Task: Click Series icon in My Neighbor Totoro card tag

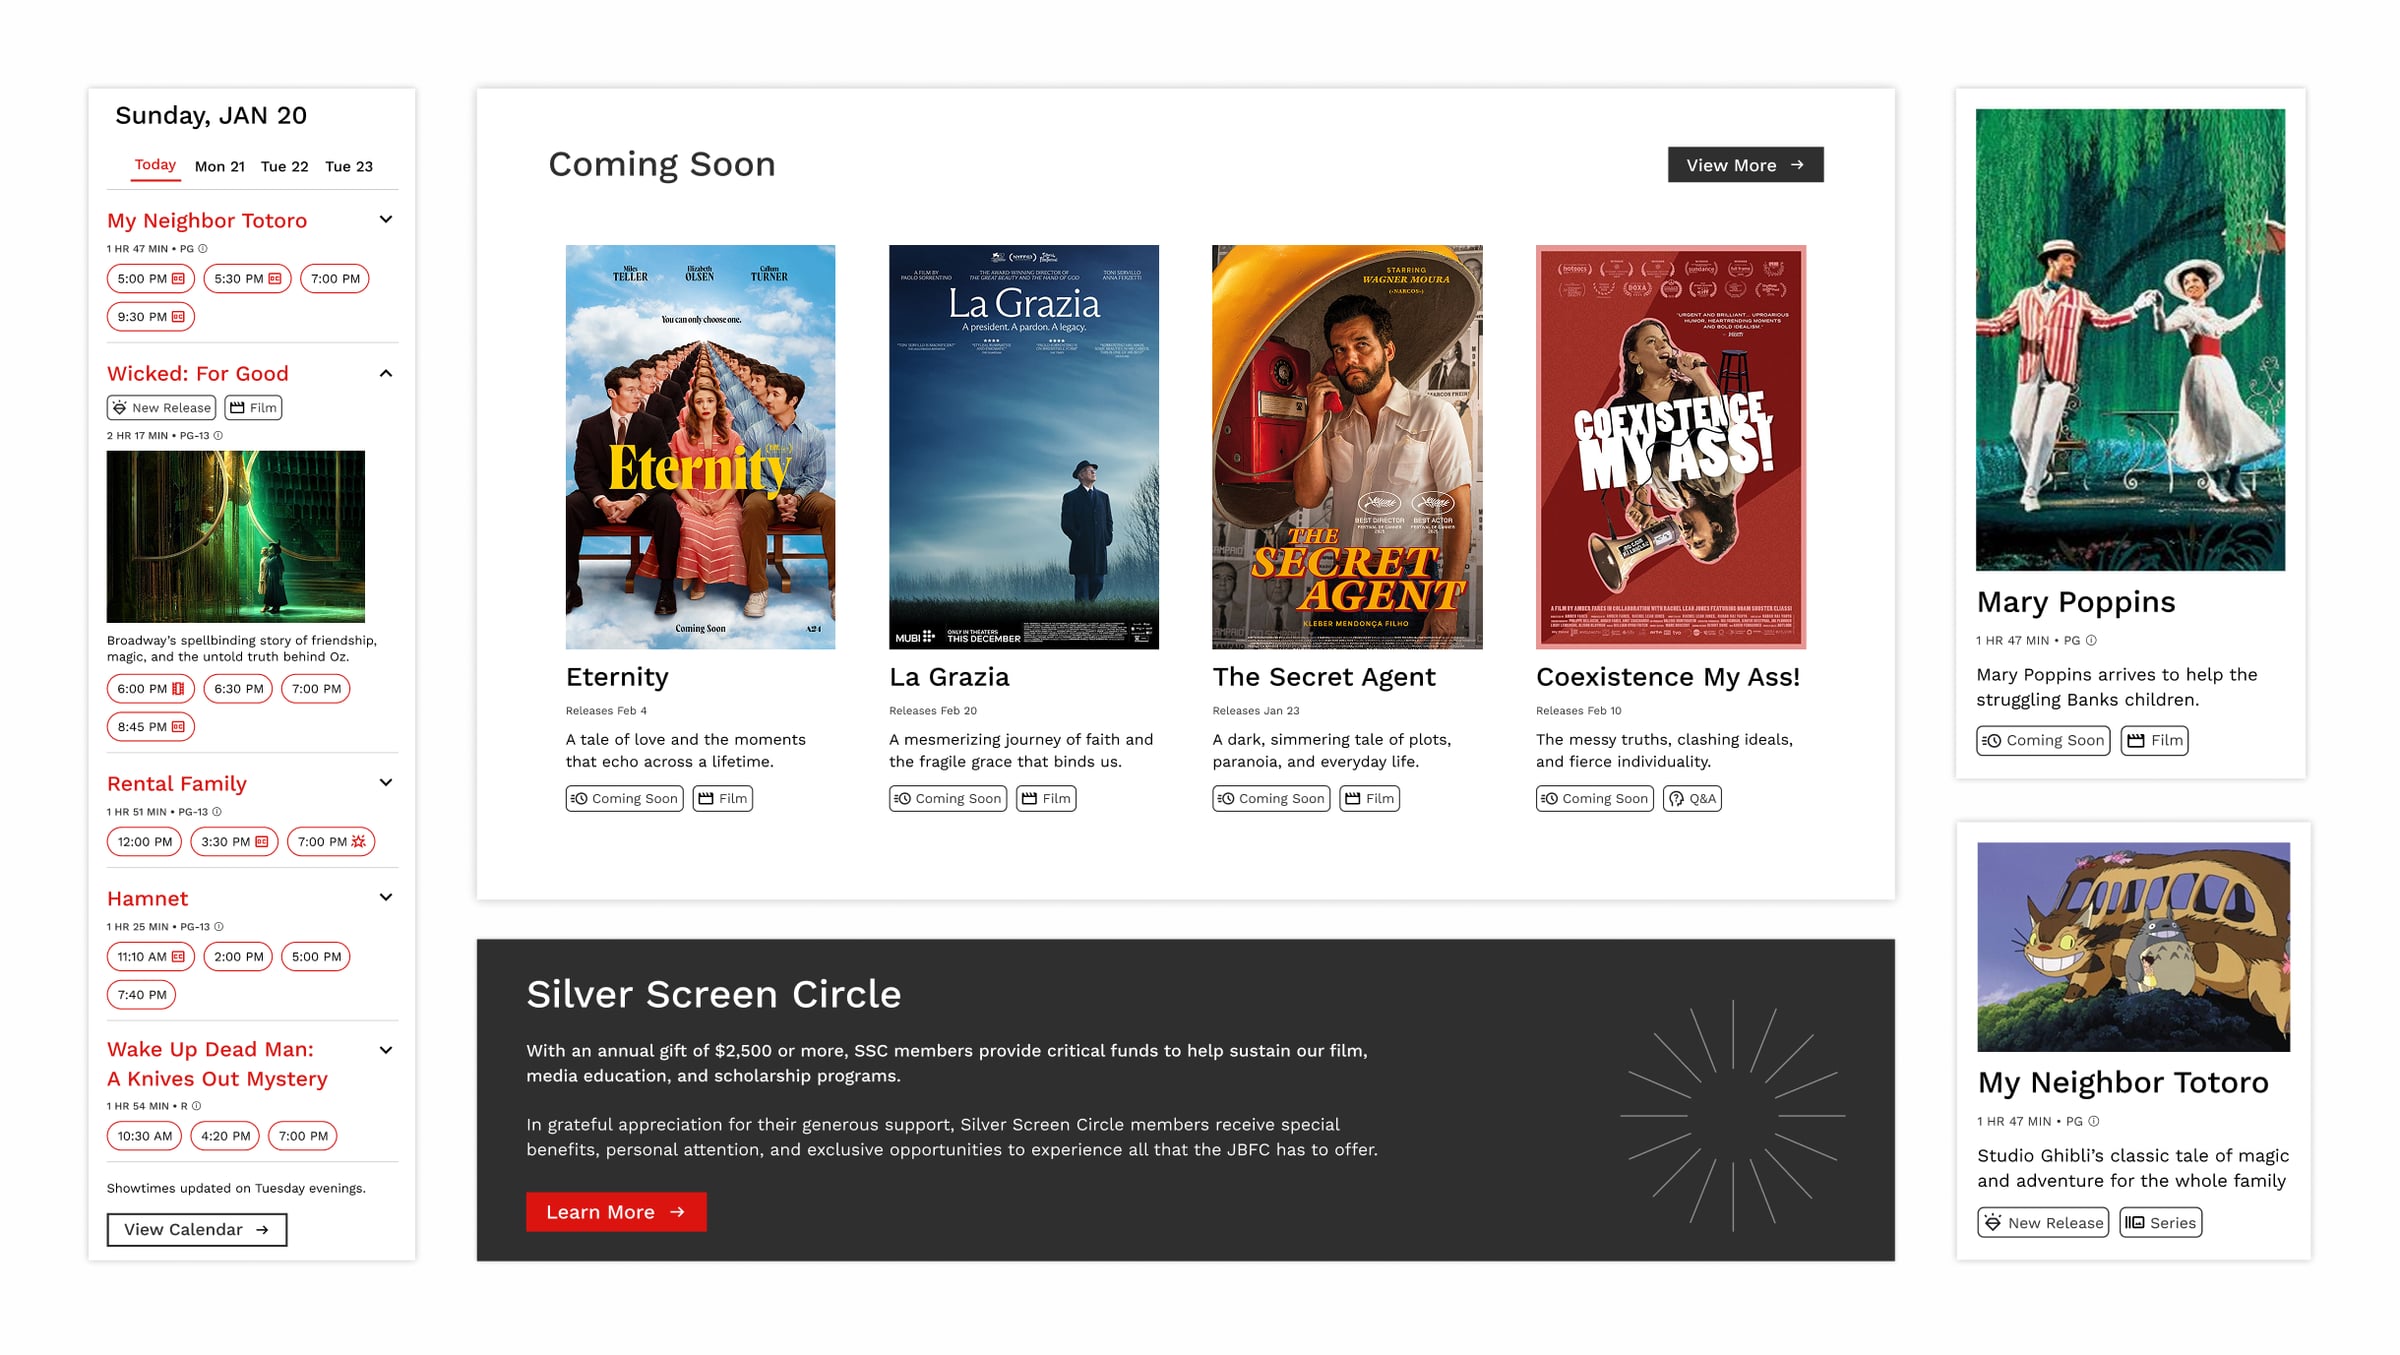Action: [2135, 1223]
